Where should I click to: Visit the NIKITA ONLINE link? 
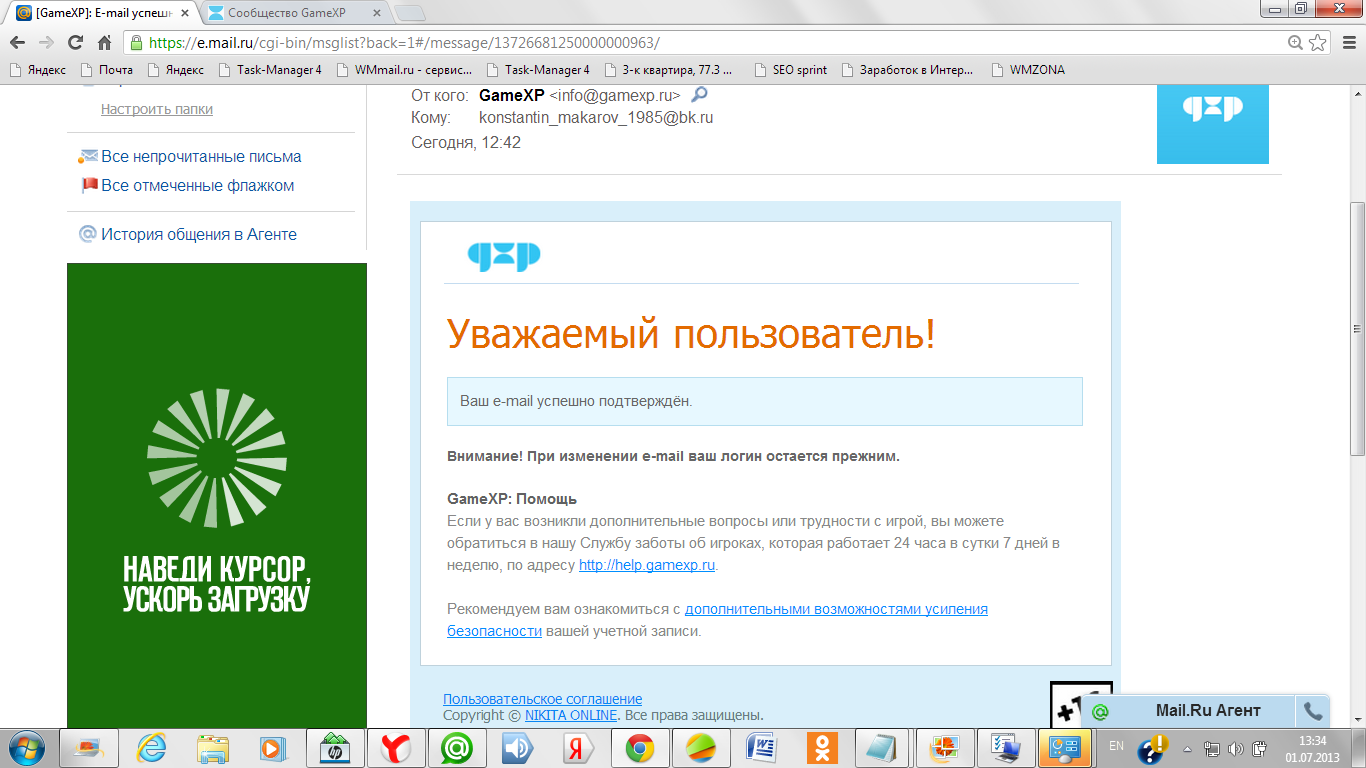571,715
